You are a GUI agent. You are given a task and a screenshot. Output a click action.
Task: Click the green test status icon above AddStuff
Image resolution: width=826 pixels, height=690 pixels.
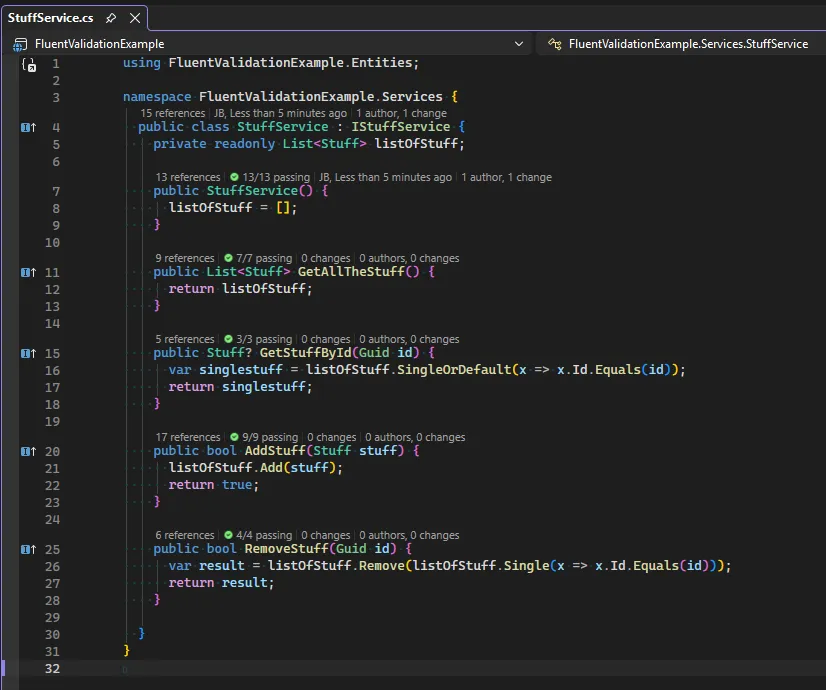233,437
